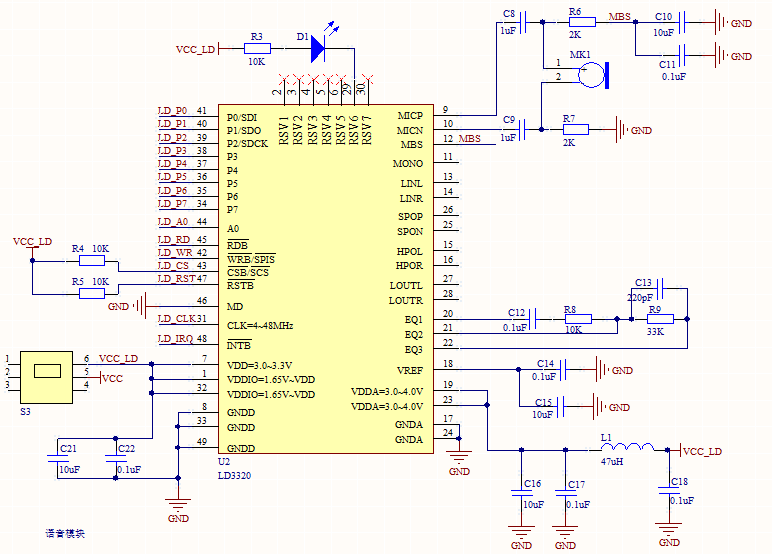
Task: Select the 语音模块 caption text
Action: [65, 533]
